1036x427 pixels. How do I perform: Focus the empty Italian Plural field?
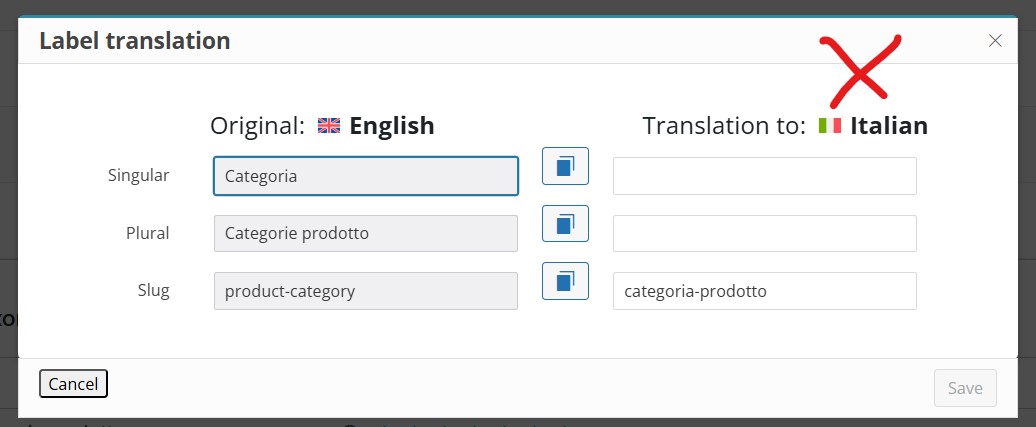point(764,233)
